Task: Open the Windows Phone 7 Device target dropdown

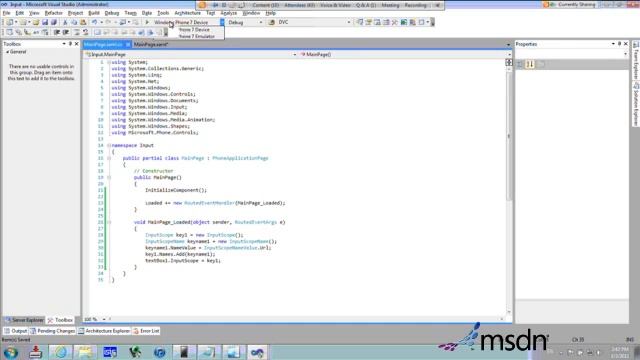Action: [x=222, y=22]
